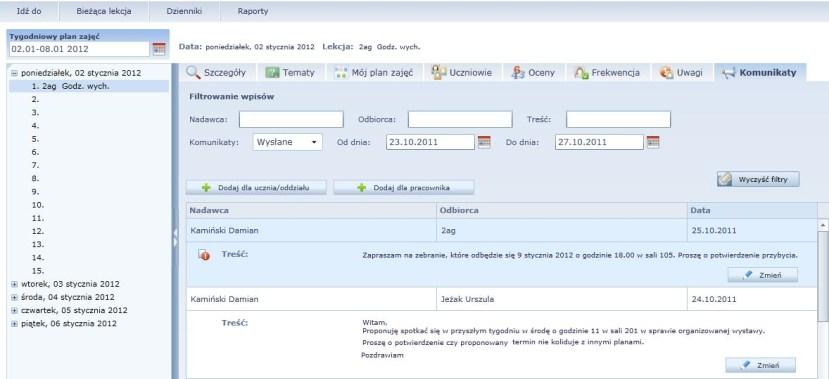Click the red alert icon beside Treść

click(x=205, y=255)
